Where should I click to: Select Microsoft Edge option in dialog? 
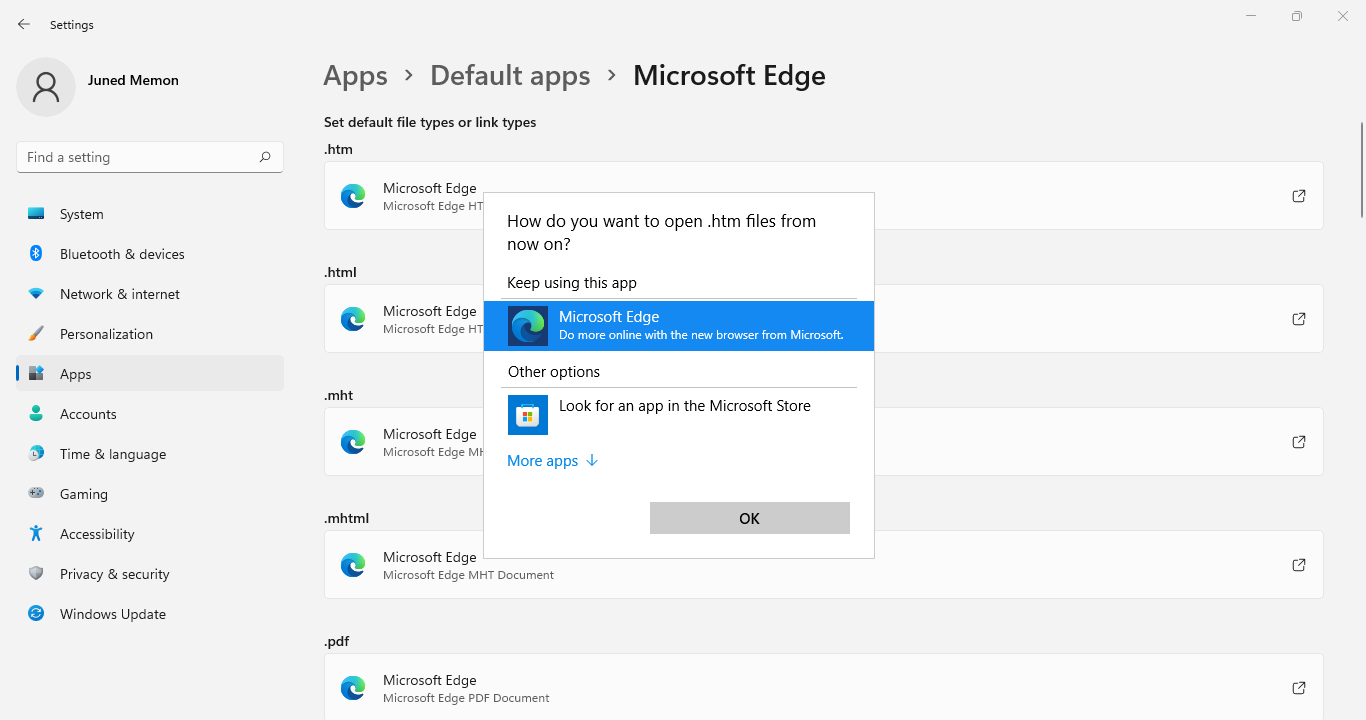point(679,326)
